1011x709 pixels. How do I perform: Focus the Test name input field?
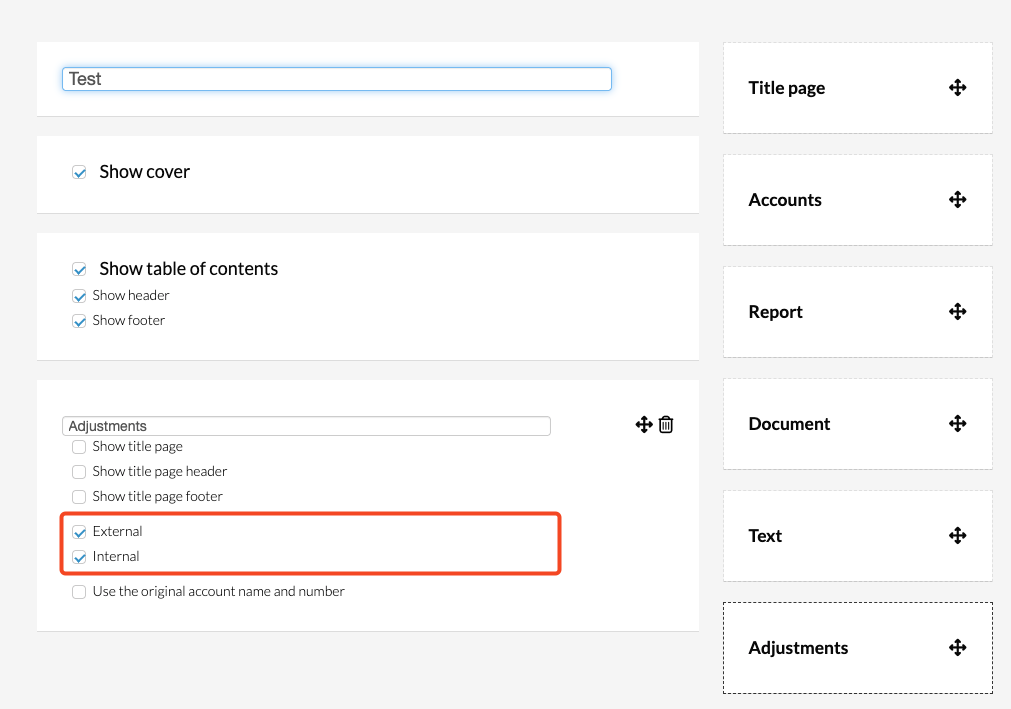336,79
